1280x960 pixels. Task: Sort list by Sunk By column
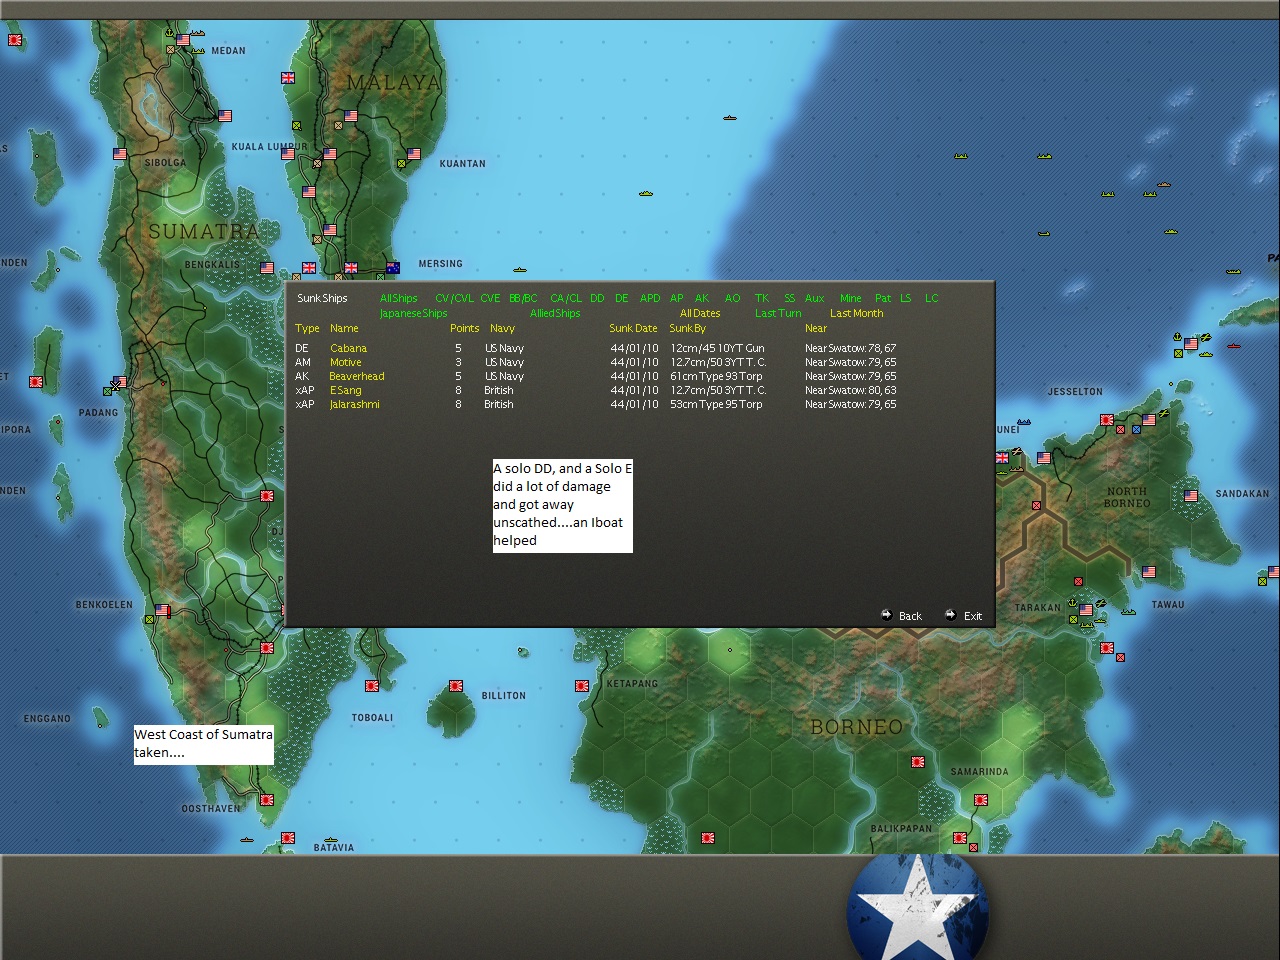688,328
